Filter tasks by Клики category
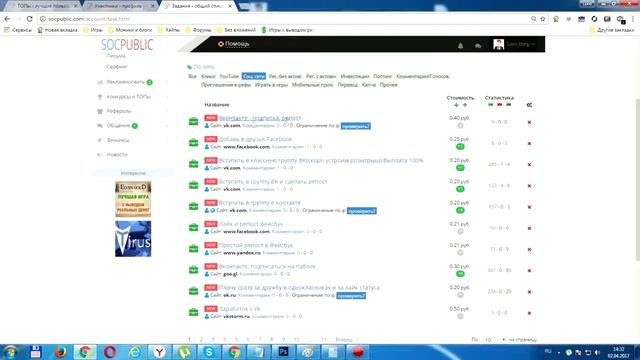This screenshot has height=360, width=640. (208, 76)
